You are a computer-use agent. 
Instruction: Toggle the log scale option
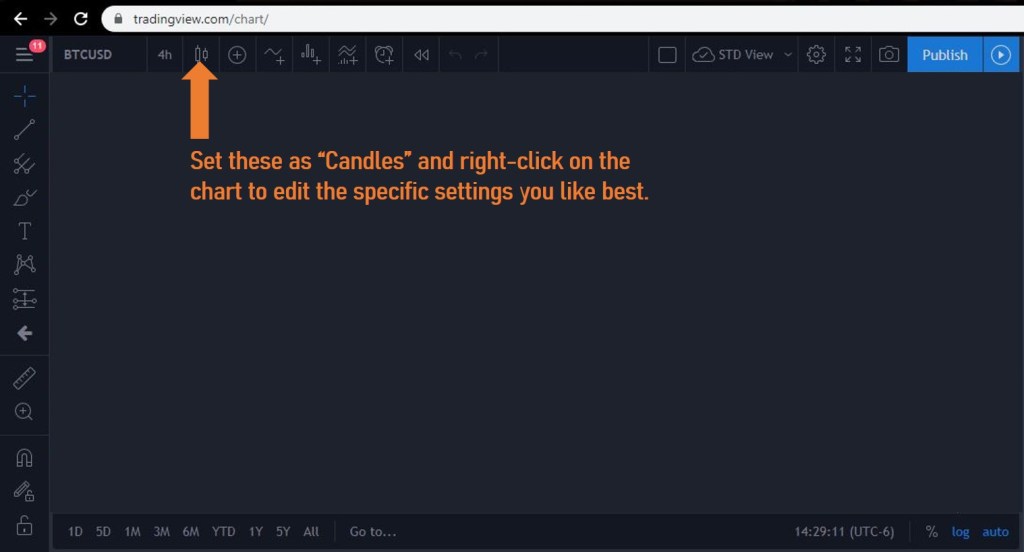pyautogui.click(x=960, y=532)
